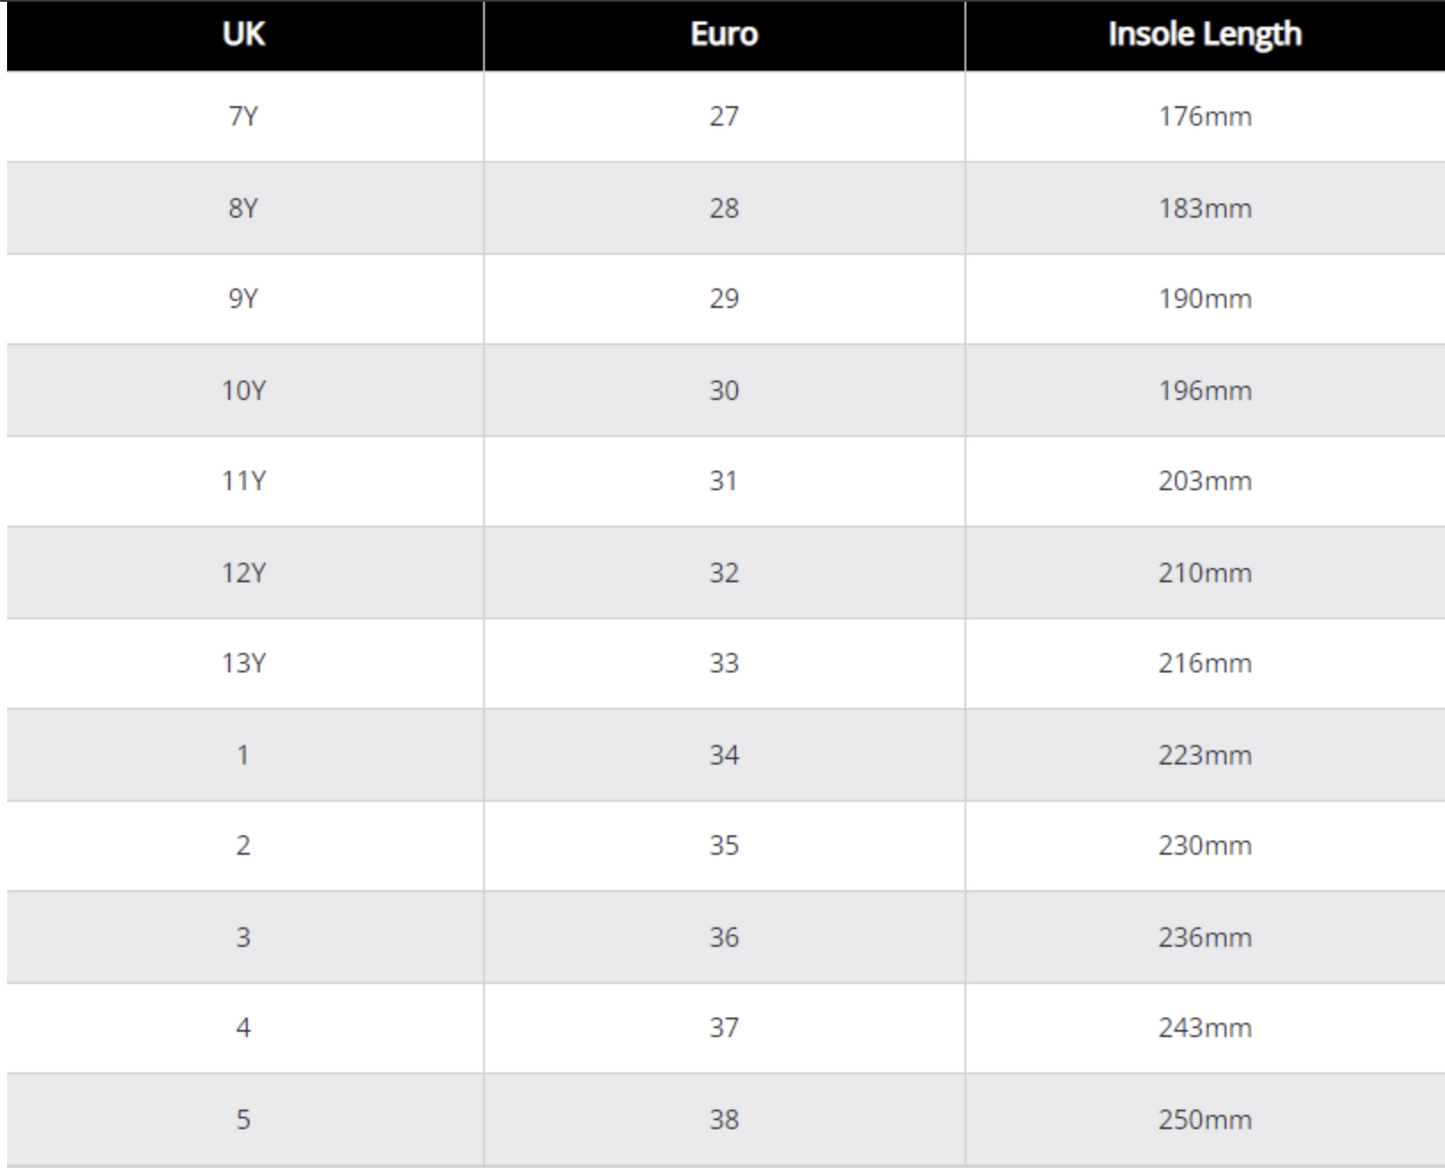Select the Euro 37 cell
The image size is (1445, 1168).
[724, 1028]
